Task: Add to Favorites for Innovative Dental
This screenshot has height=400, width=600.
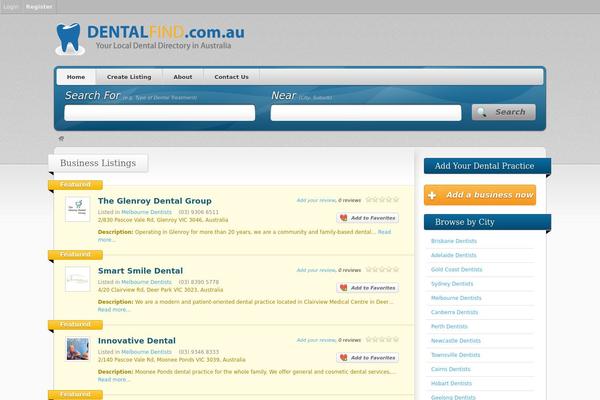Action: click(368, 358)
